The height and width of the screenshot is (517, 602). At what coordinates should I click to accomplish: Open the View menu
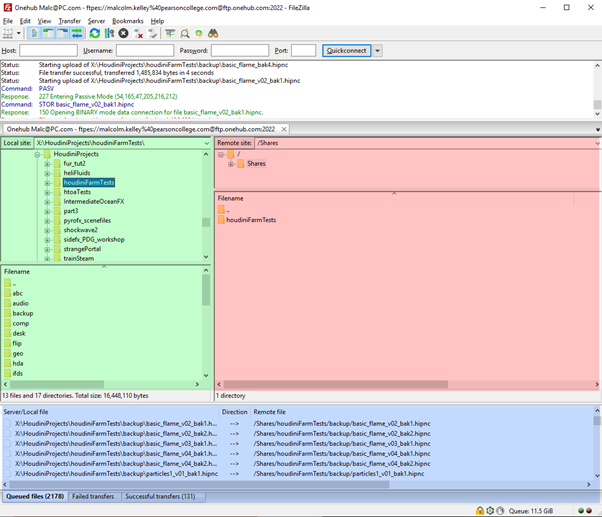point(44,21)
